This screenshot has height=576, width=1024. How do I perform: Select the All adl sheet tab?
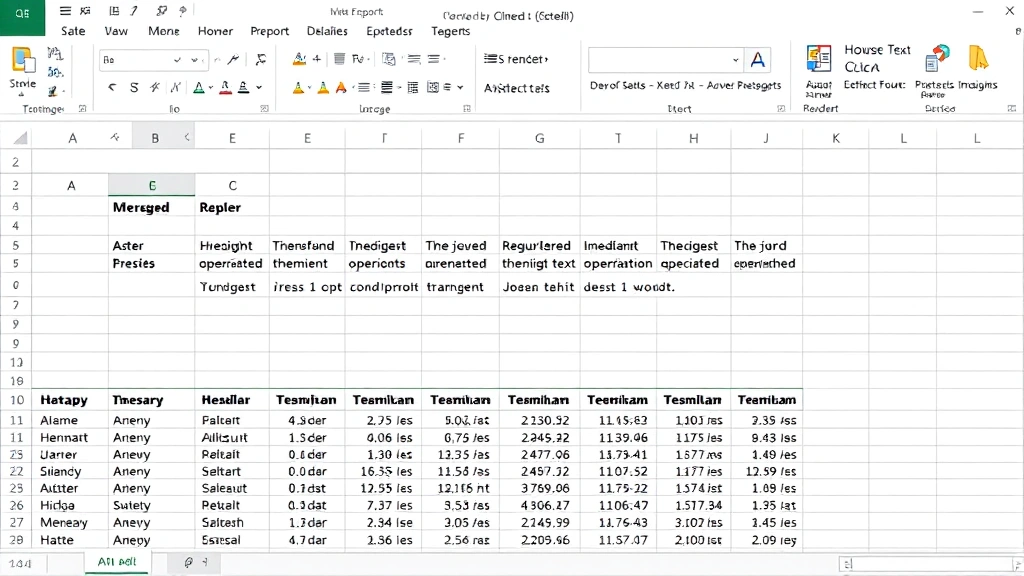coord(117,561)
